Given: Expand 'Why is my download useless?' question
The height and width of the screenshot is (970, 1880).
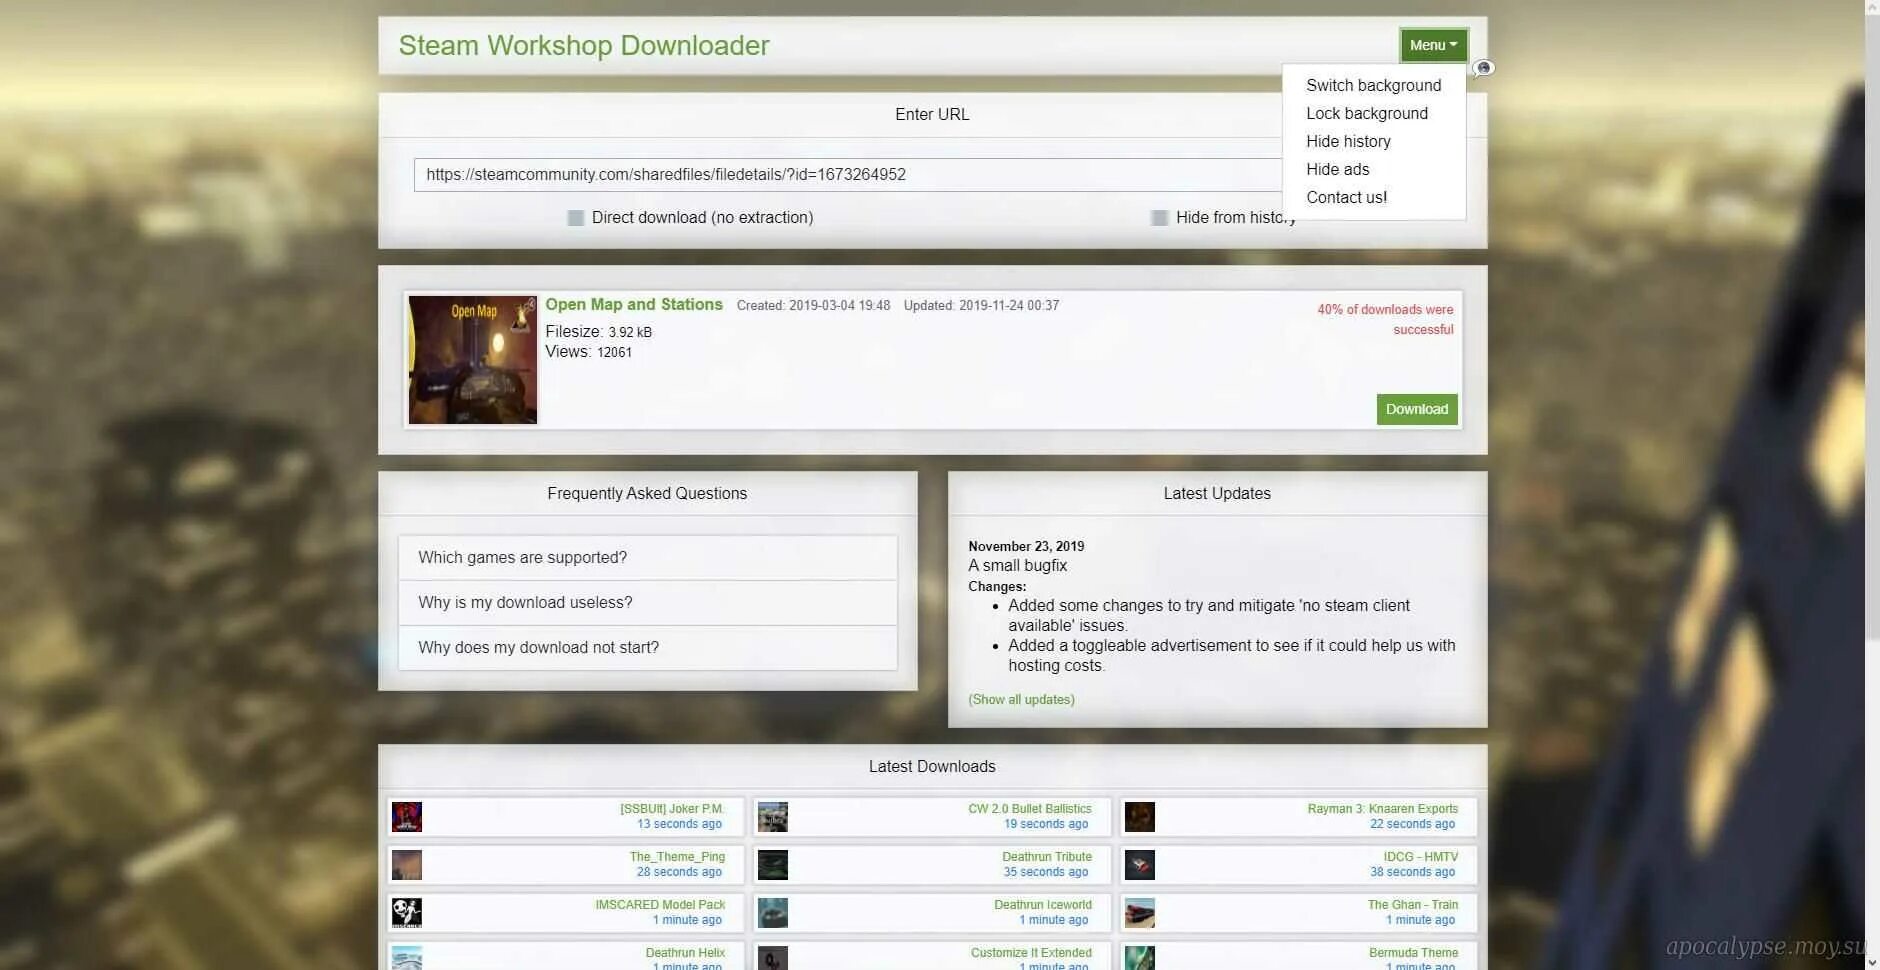Looking at the screenshot, I should [x=648, y=603].
